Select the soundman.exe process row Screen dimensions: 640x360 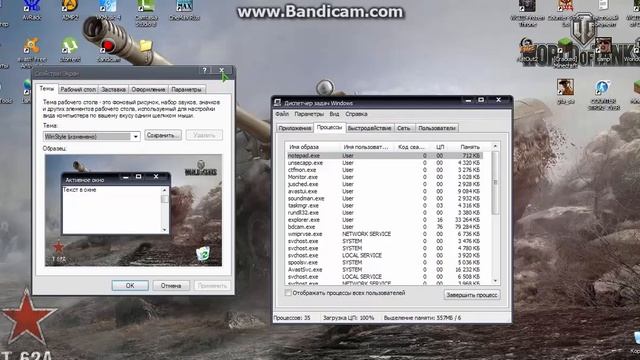tap(384, 198)
